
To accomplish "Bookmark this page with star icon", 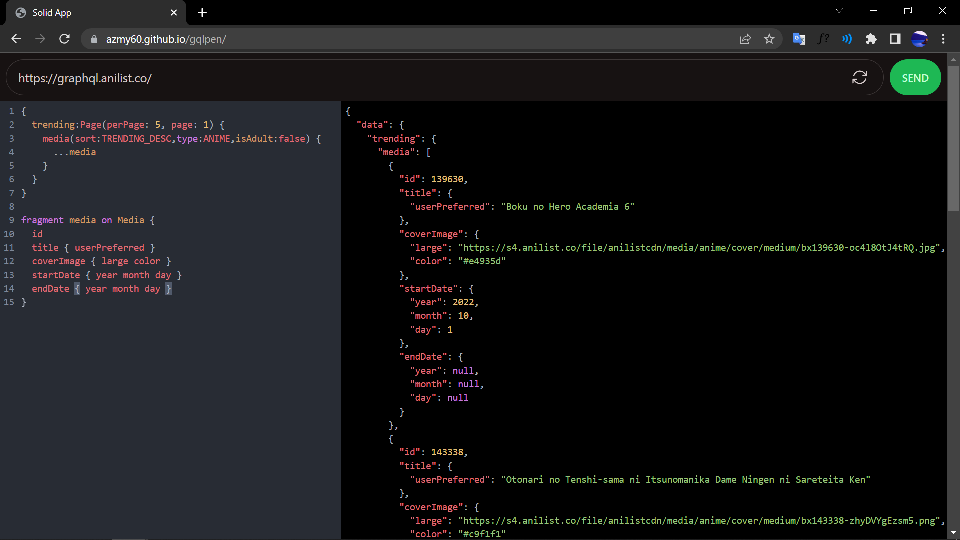I will tap(769, 39).
